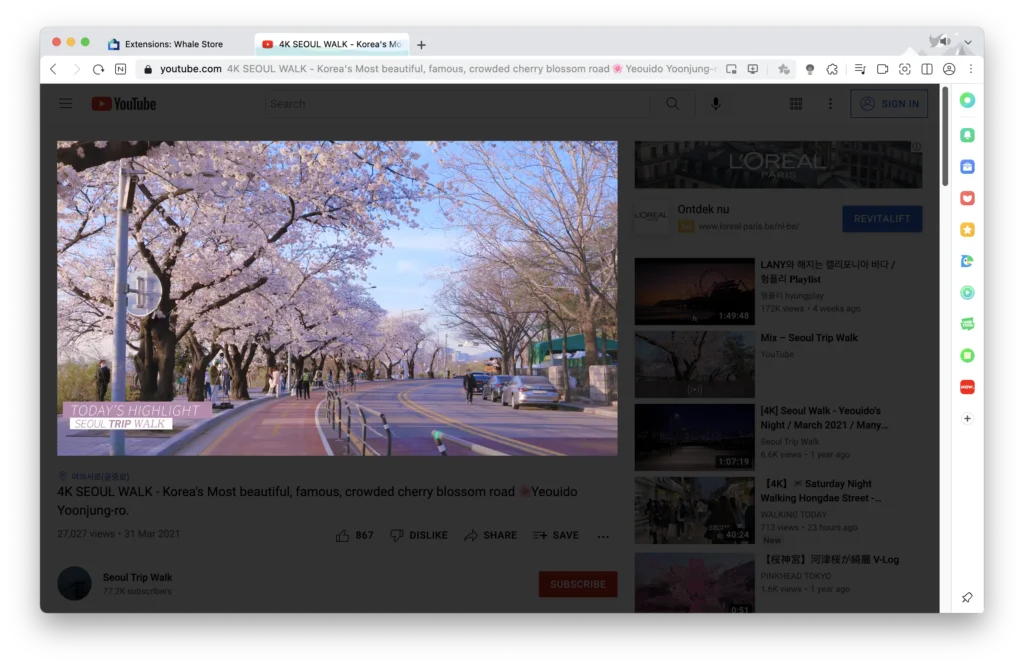1024x666 pixels.
Task: Open the browser profile icon
Action: coord(949,69)
